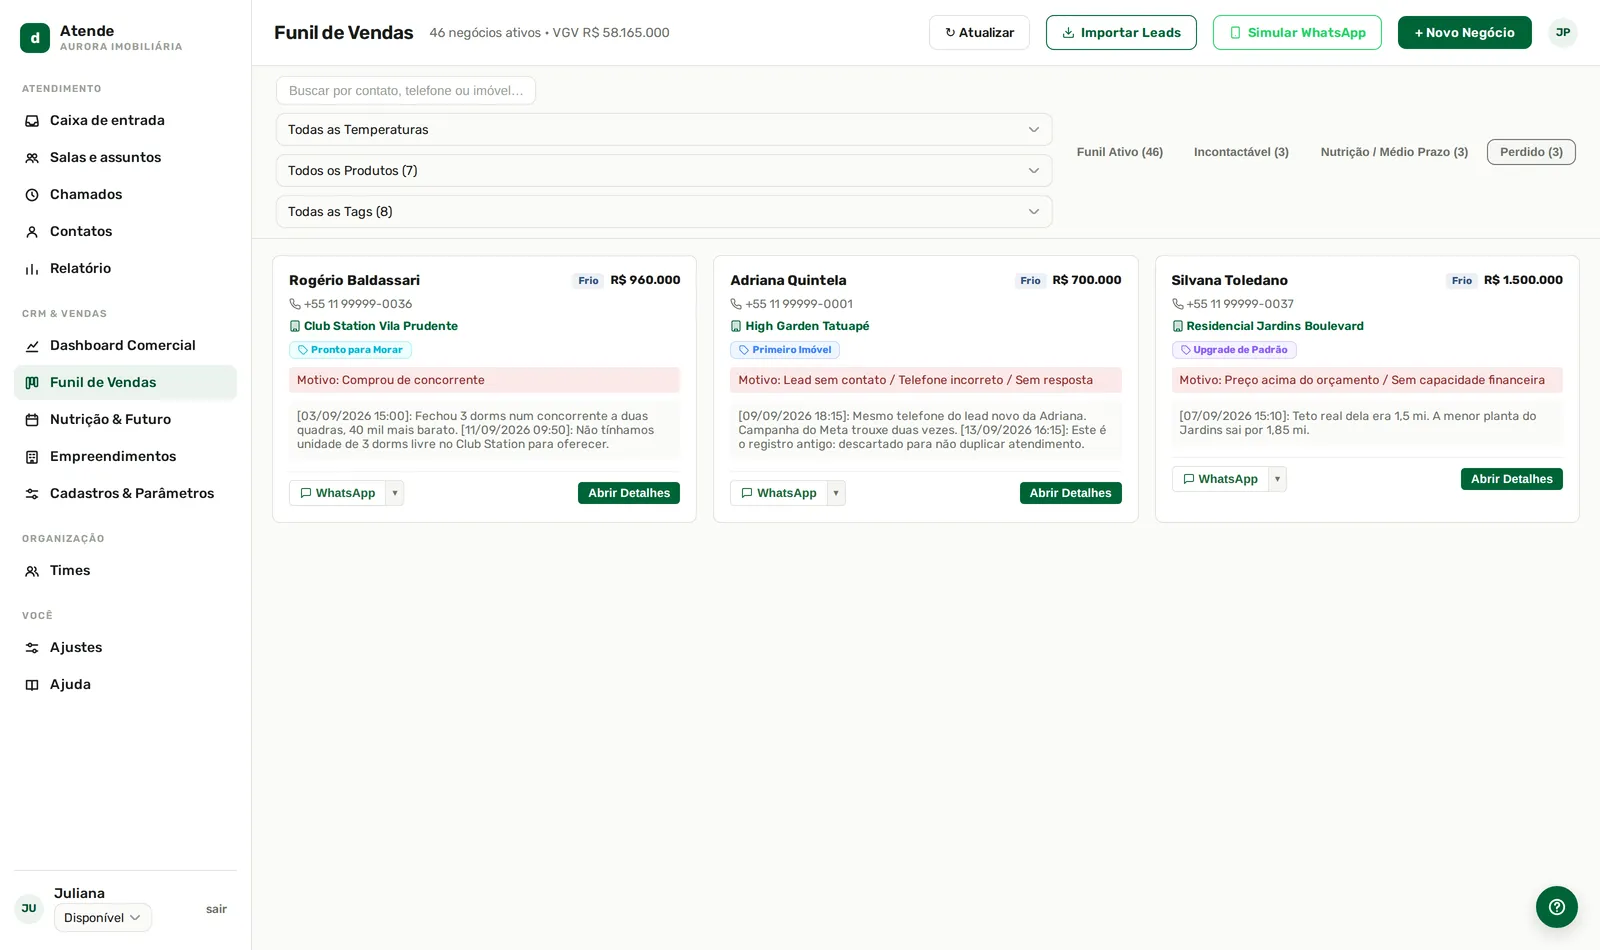The width and height of the screenshot is (1600, 950).
Task: Click the Nutrição & Futuro calendar icon
Action: [x=32, y=420]
